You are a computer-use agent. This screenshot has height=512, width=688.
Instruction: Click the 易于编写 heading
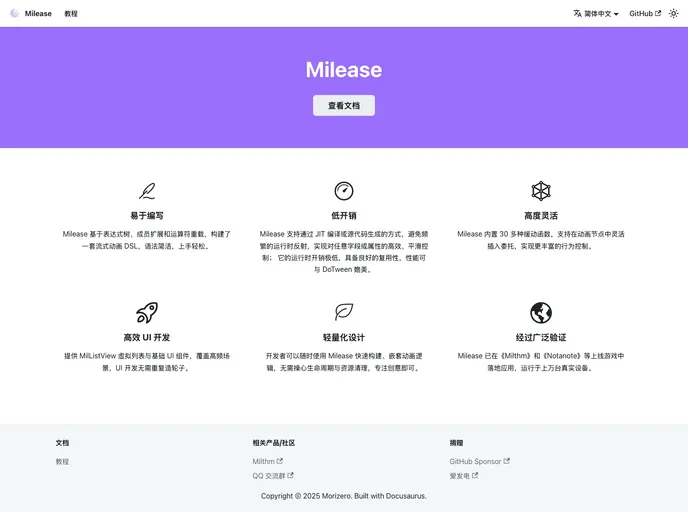(x=147, y=215)
